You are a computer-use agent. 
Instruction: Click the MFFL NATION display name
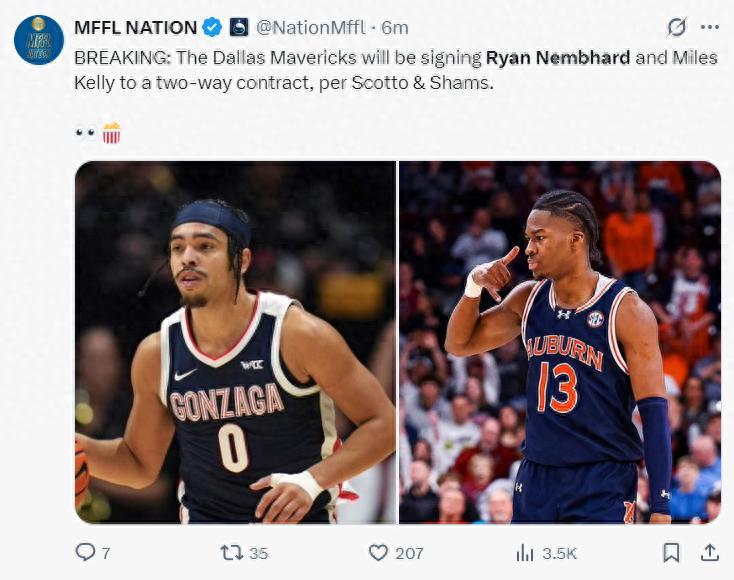(134, 27)
